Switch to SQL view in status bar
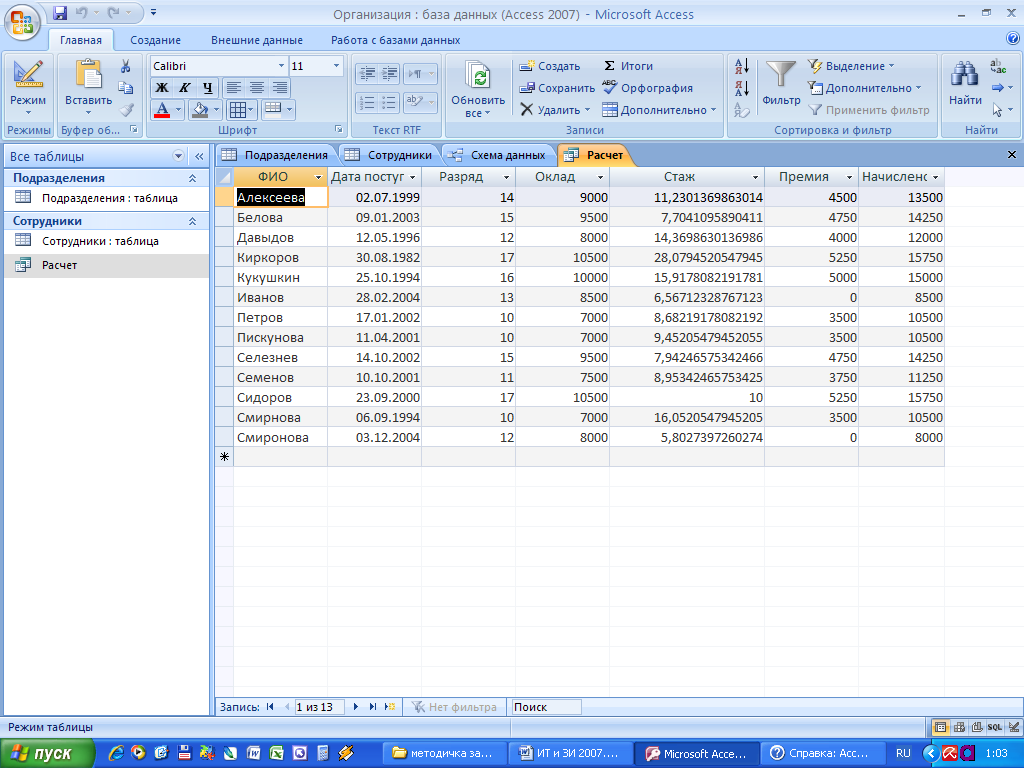The height and width of the screenshot is (768, 1024). coord(995,727)
